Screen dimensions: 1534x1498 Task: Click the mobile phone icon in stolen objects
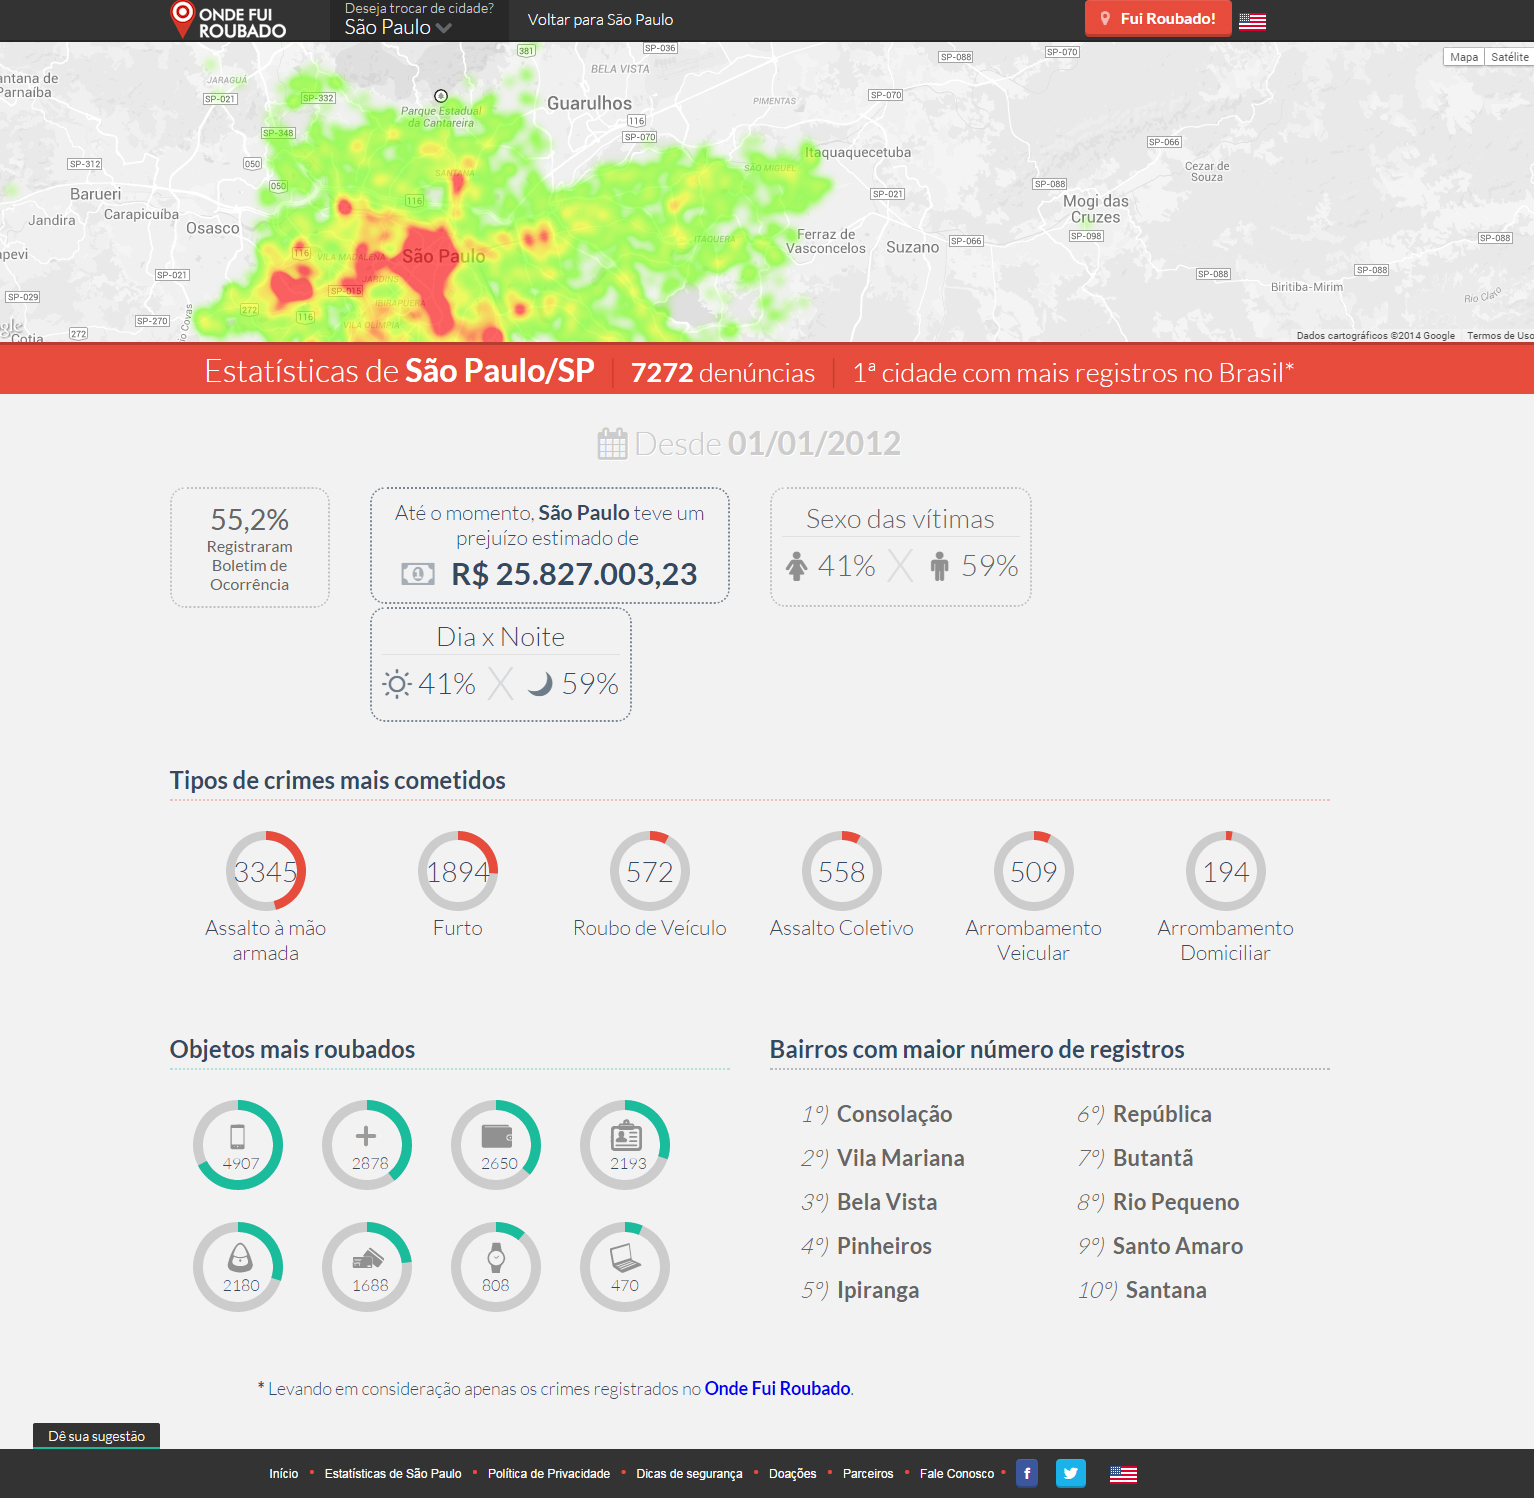point(238,1137)
